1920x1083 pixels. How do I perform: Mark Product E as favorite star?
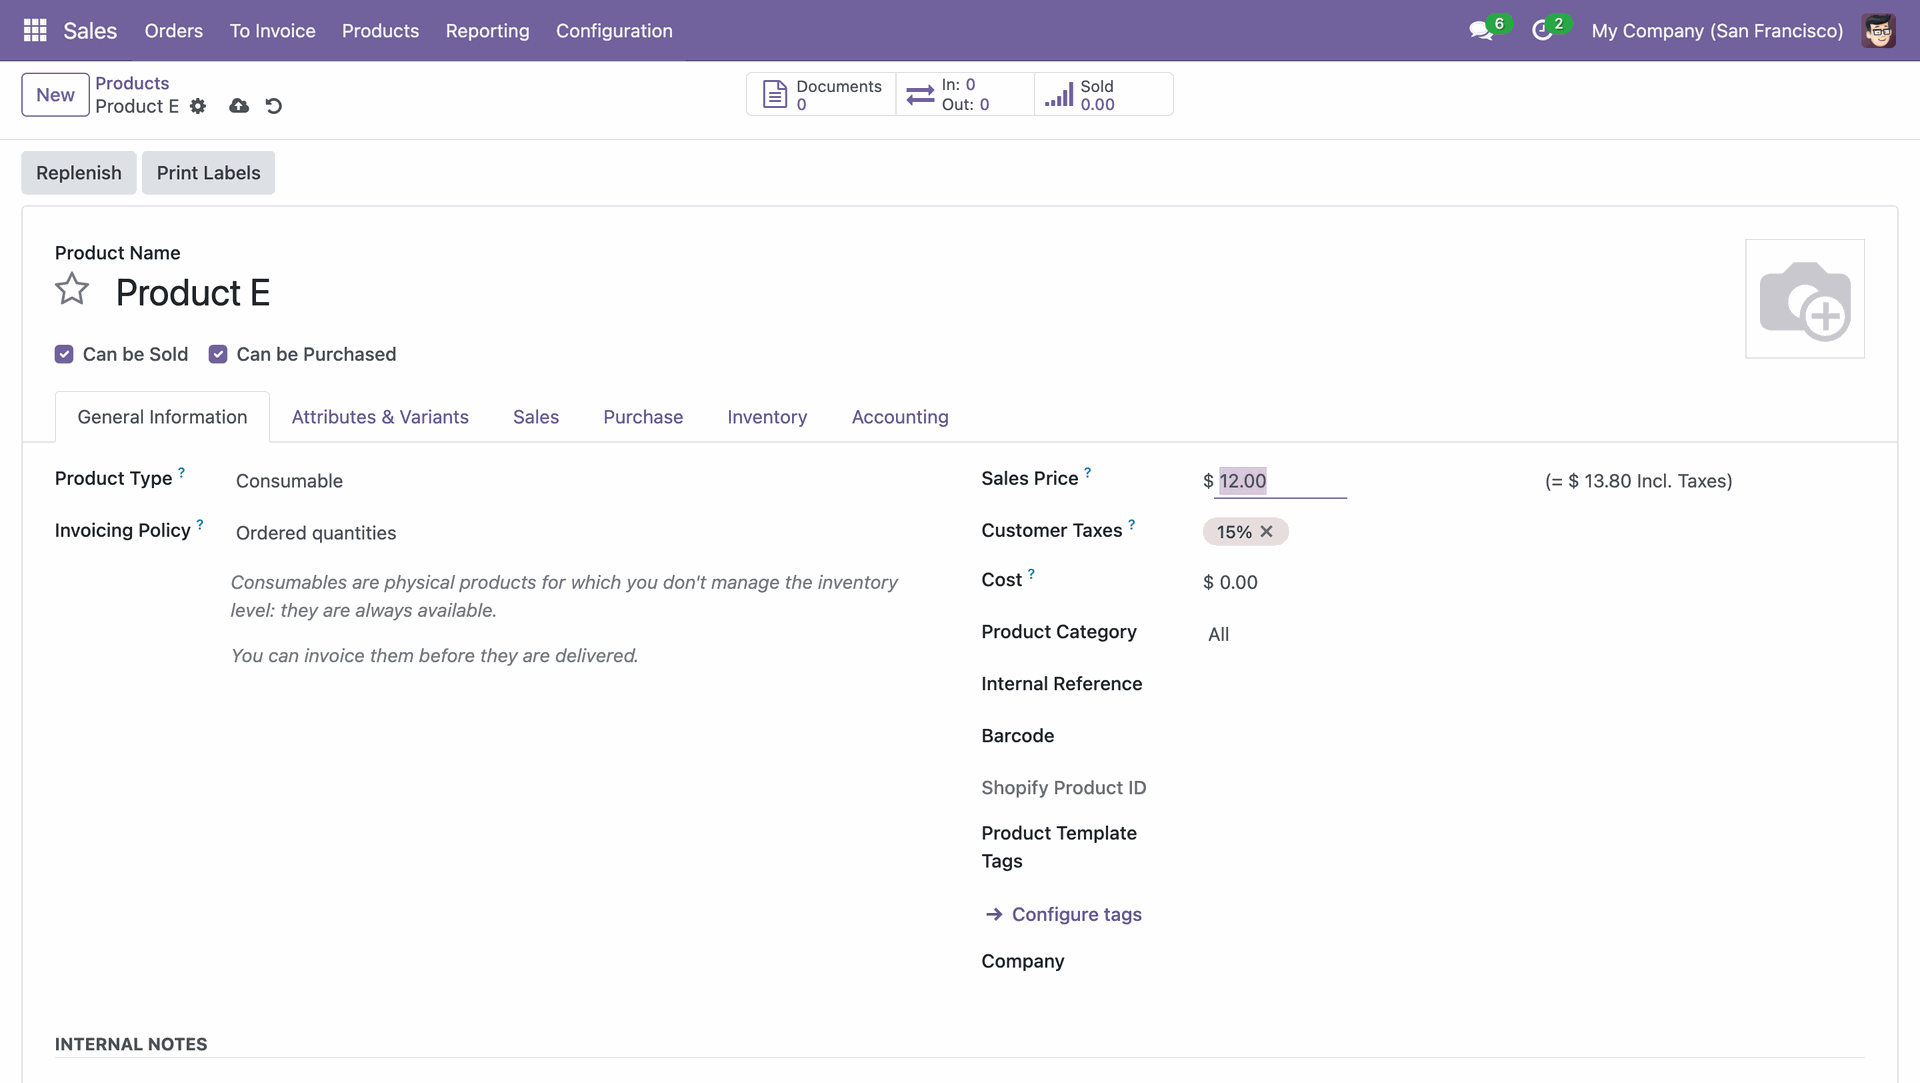(72, 290)
